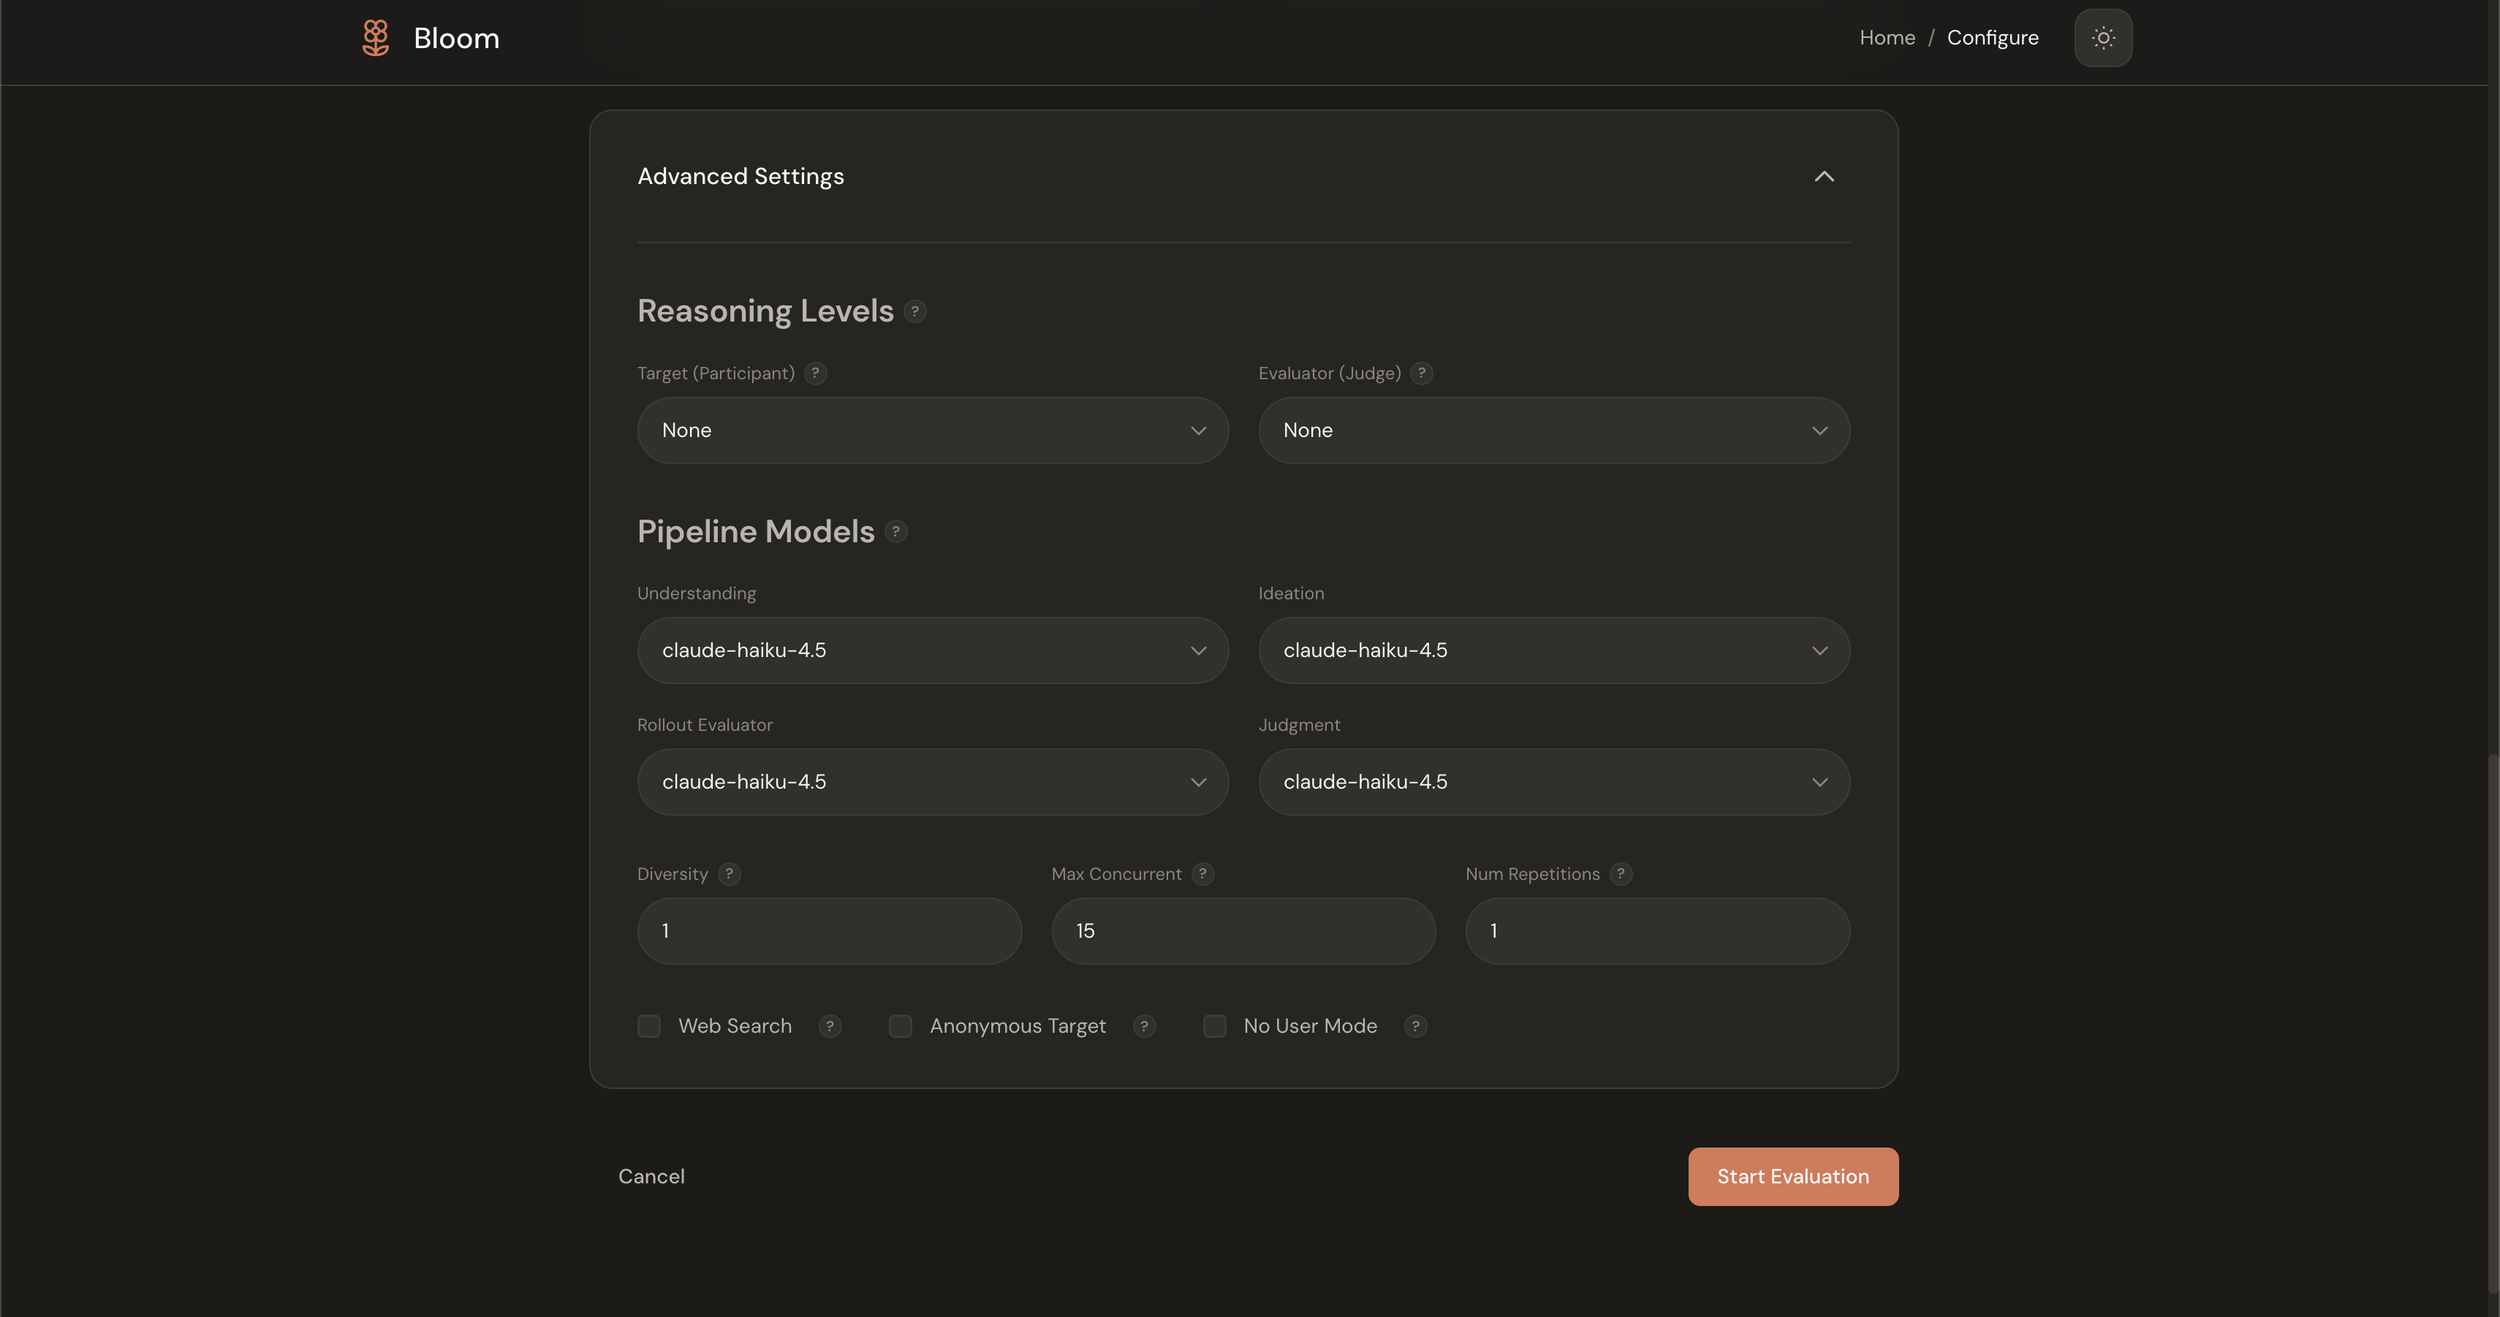Open the Understanding model dropdown
The height and width of the screenshot is (1317, 2500).
click(x=932, y=650)
